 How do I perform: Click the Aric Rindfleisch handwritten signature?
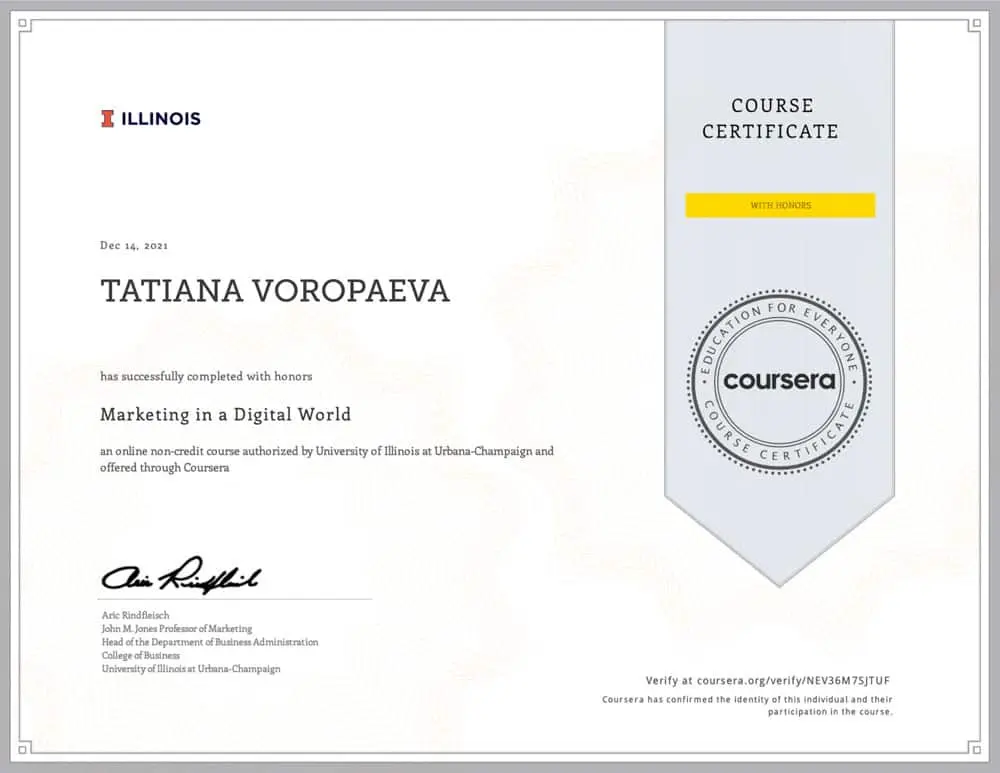[x=181, y=575]
